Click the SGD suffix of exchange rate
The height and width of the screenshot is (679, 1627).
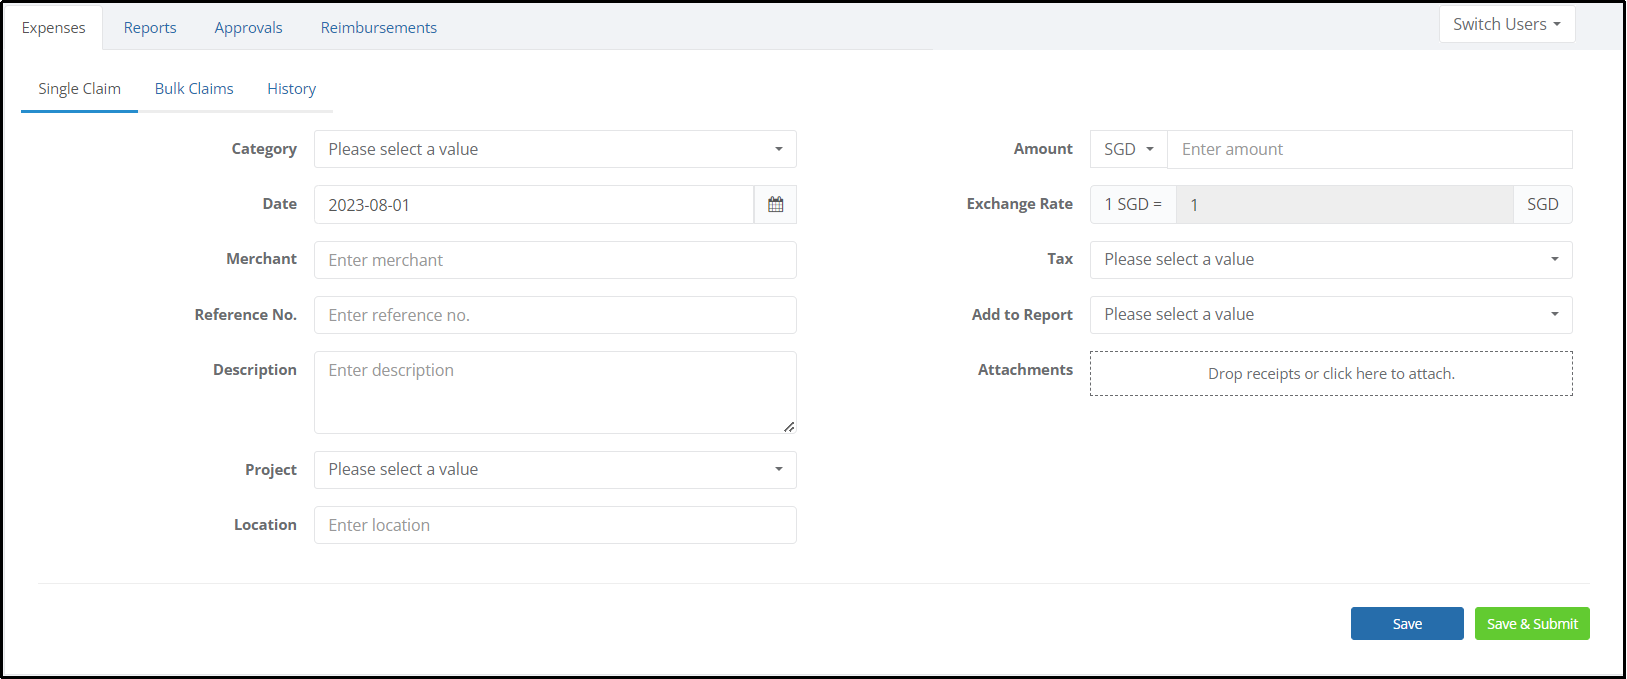click(x=1543, y=204)
